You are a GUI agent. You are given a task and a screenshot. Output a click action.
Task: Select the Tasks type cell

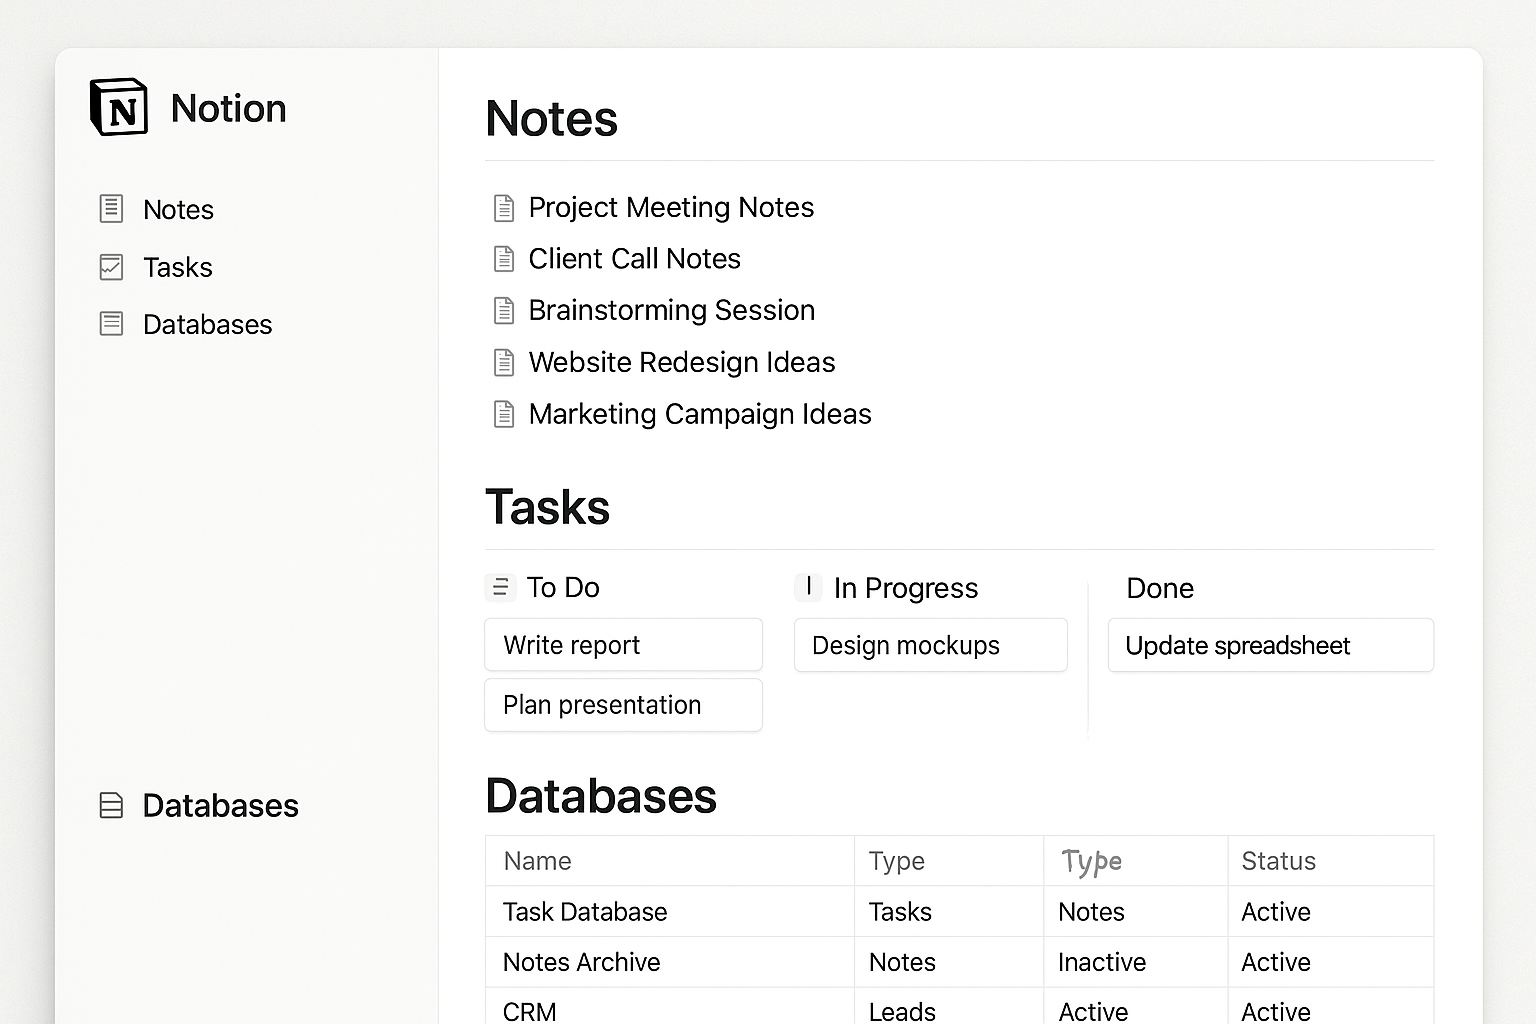coord(949,912)
